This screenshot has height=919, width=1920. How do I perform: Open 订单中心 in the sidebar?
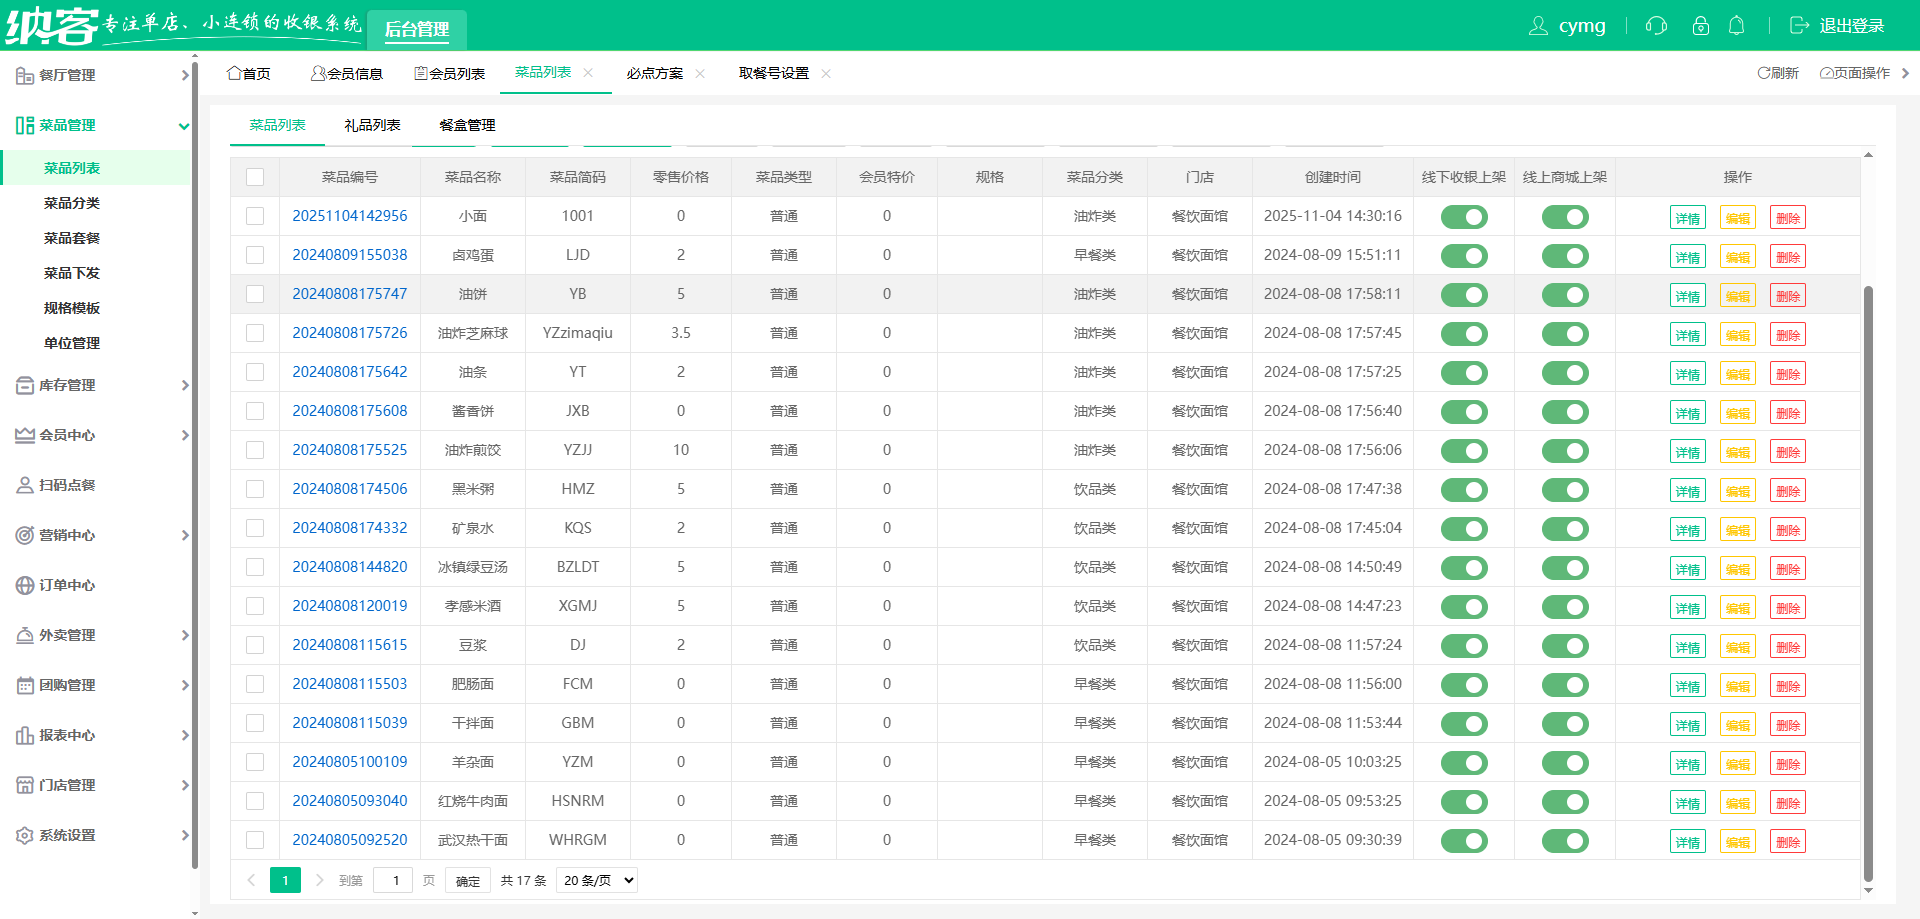(67, 585)
